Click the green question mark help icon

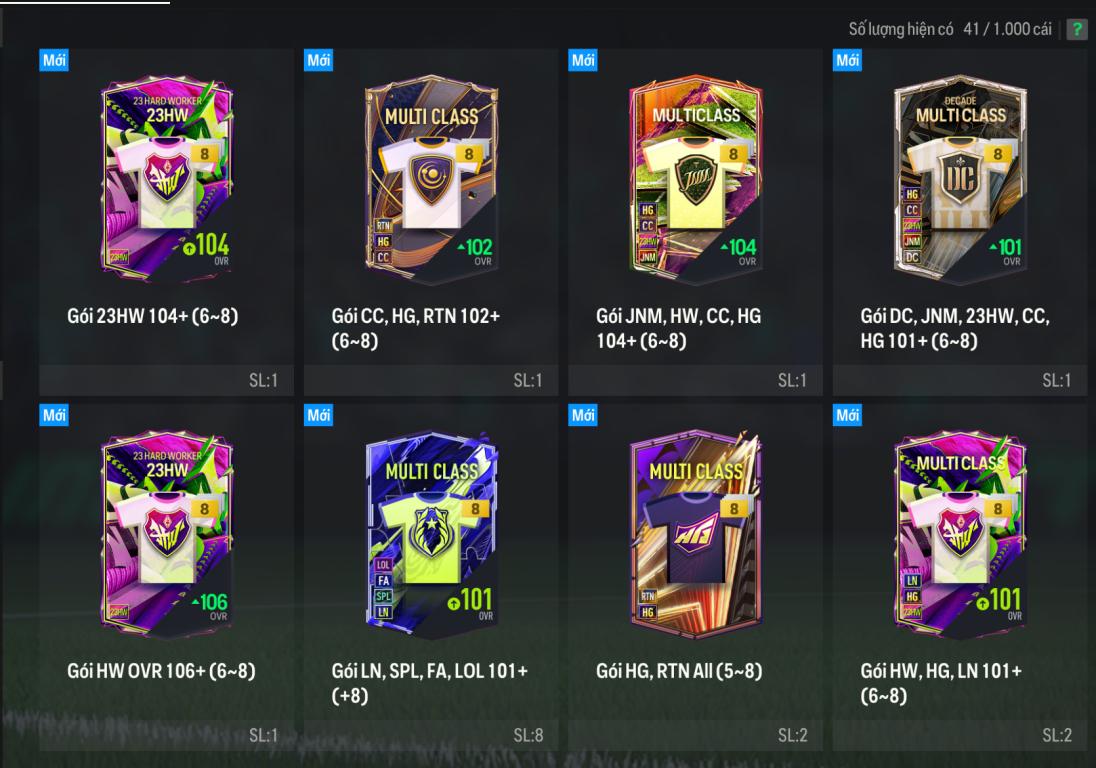pos(1076,29)
